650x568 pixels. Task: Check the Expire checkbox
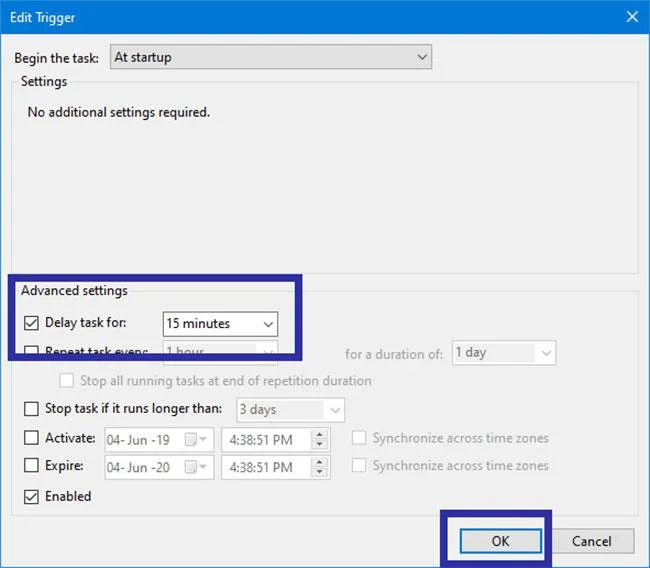coord(32,465)
